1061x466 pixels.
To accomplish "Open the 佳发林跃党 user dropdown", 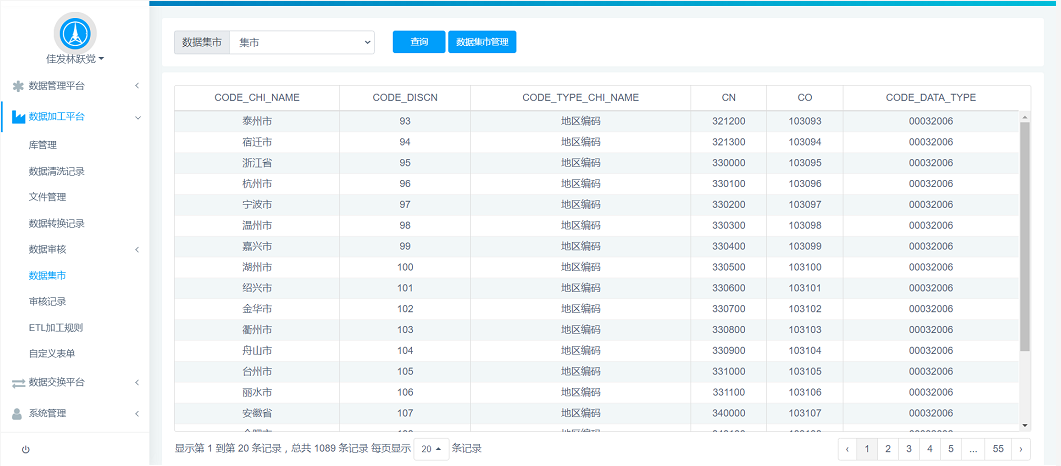I will click(x=75, y=60).
